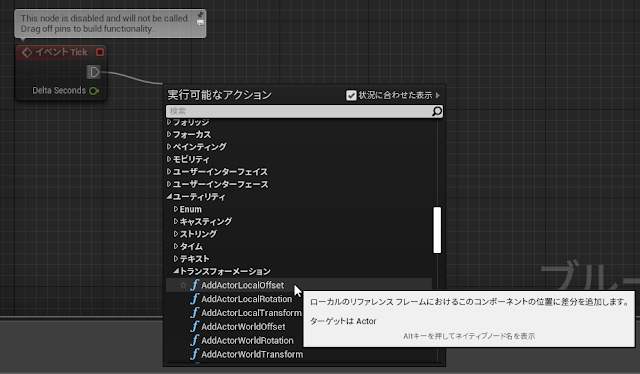
Task: Click the Event Tick execution output pin
Action: tap(94, 72)
